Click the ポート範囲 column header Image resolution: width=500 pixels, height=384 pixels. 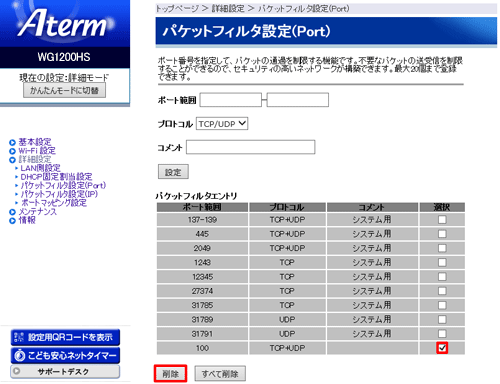click(x=202, y=207)
